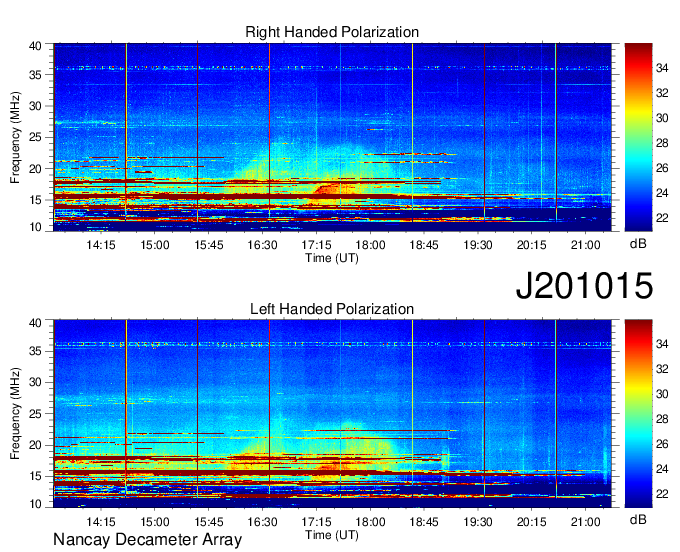Click the 22 dB mark on Left Handed colorbar
The width and height of the screenshot is (680, 552).
coord(662,494)
